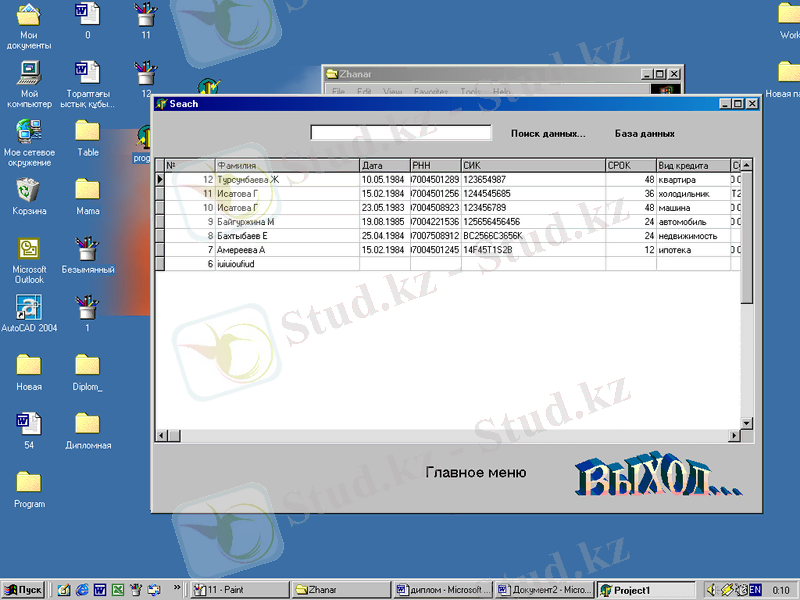The image size is (800, 600).
Task: Click the База данных button
Action: tap(644, 134)
